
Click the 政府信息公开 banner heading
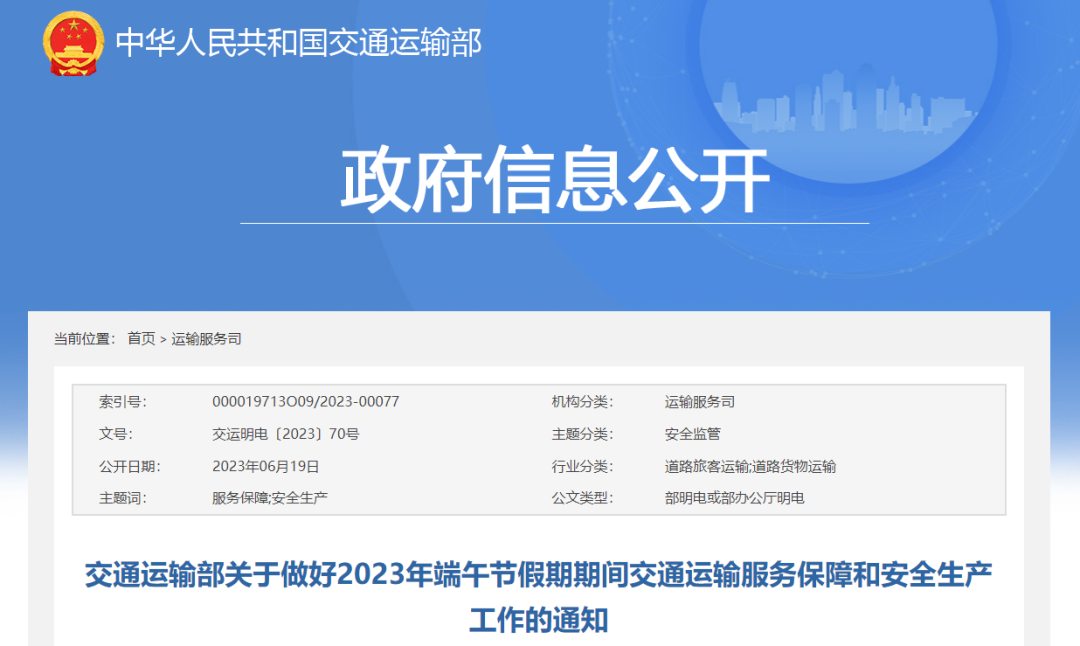point(554,179)
